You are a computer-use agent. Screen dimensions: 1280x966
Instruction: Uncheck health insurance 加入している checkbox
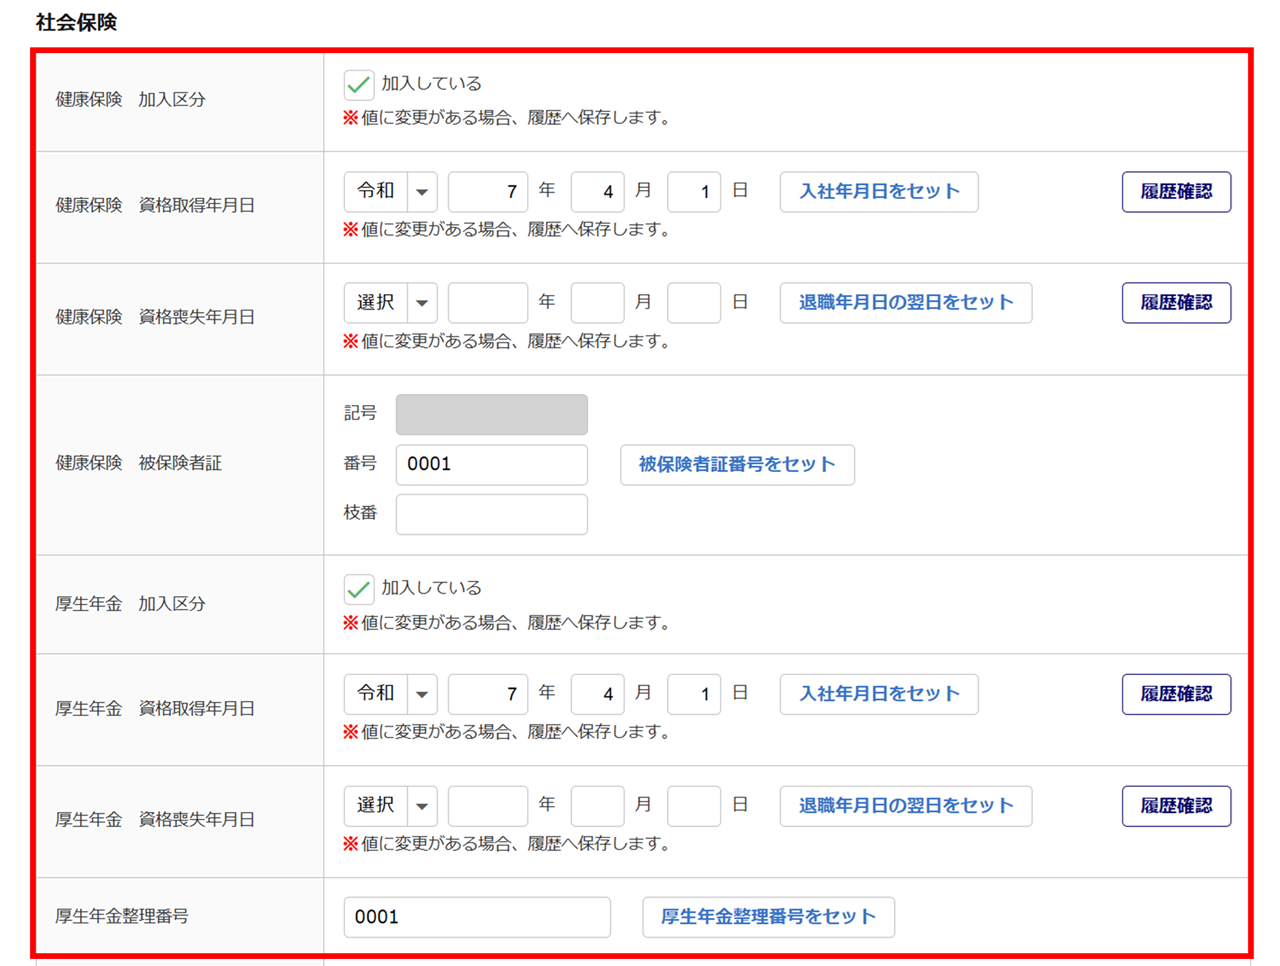click(x=358, y=85)
